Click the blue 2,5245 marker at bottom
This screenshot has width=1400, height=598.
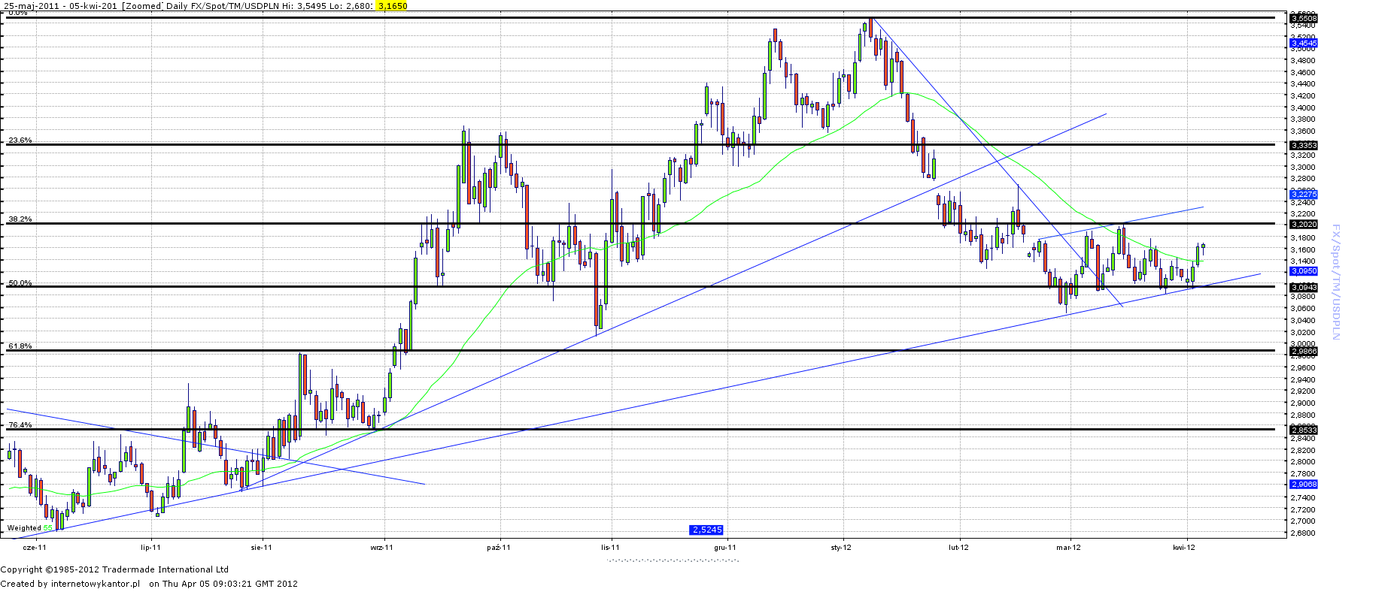pos(706,529)
